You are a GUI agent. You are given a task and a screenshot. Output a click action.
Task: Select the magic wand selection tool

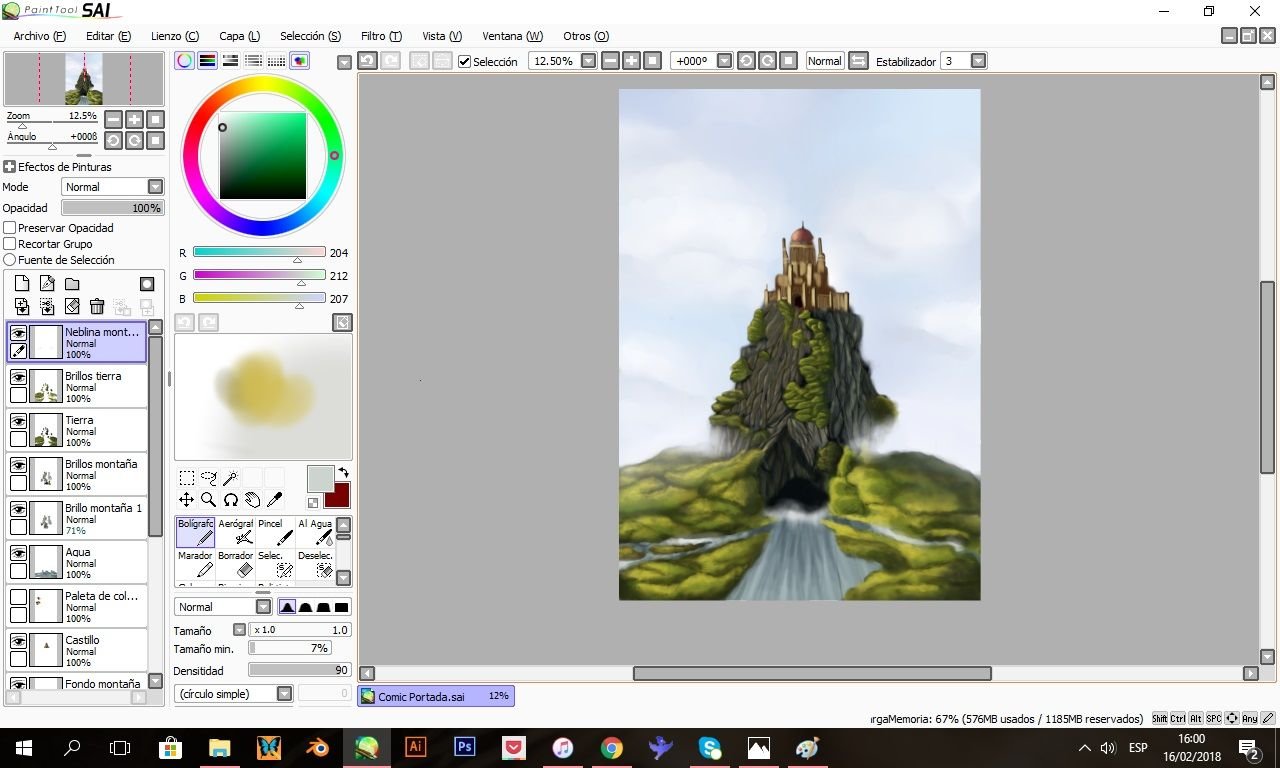230,478
